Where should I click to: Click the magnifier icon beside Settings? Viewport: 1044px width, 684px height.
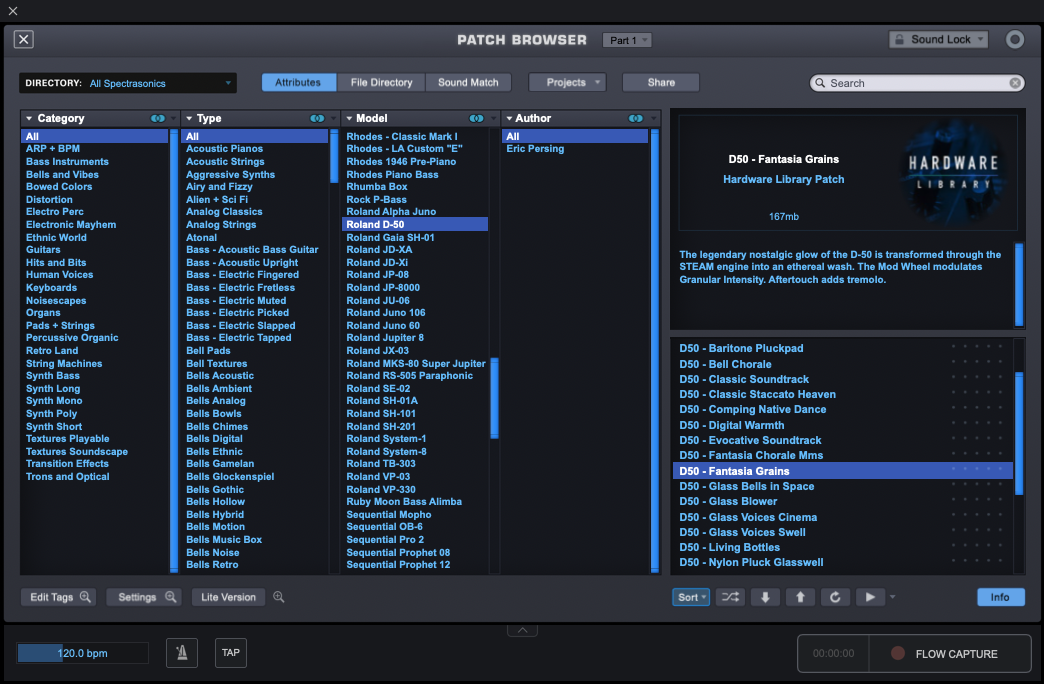point(170,597)
